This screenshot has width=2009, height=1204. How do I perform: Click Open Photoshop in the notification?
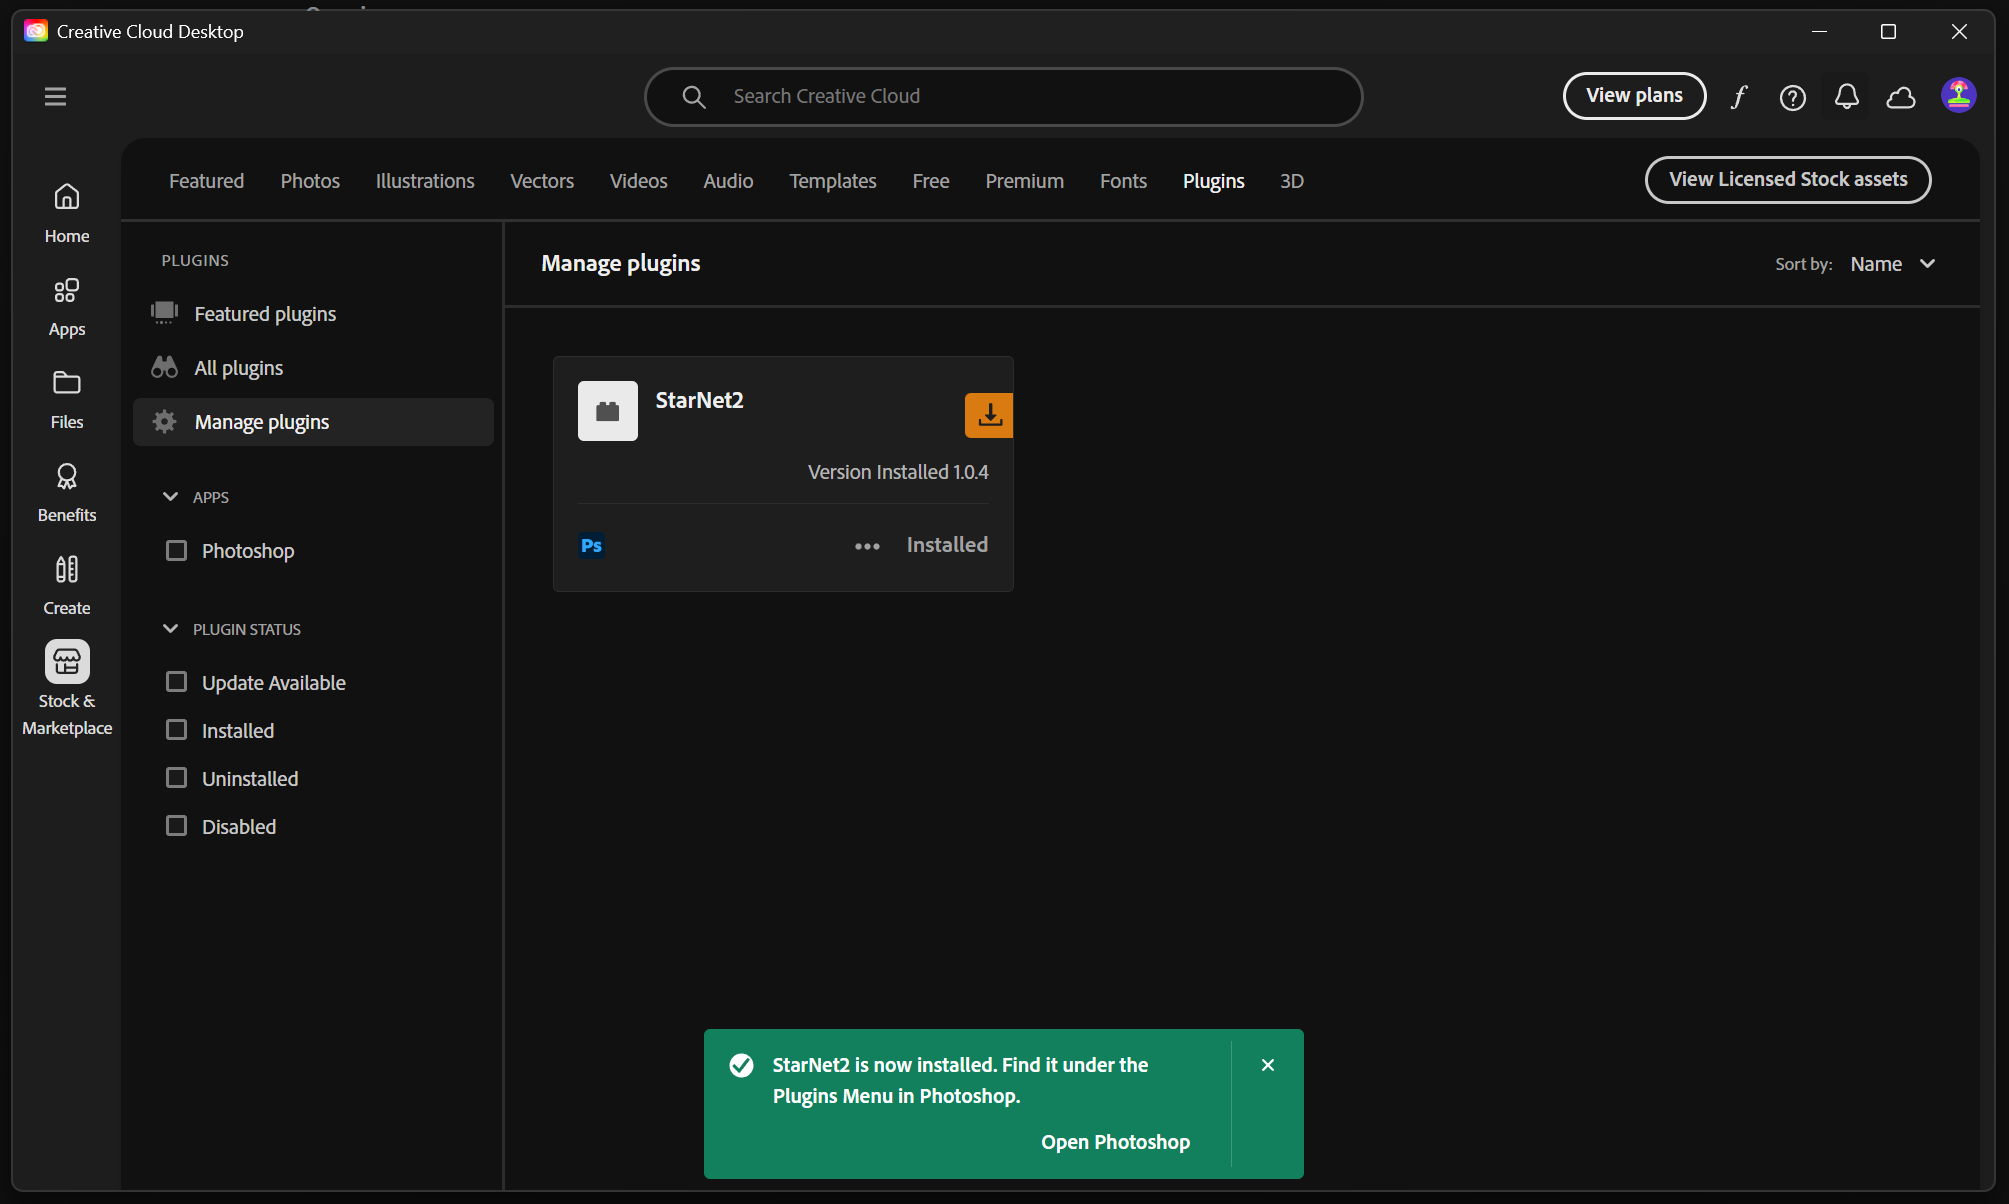[1115, 1142]
